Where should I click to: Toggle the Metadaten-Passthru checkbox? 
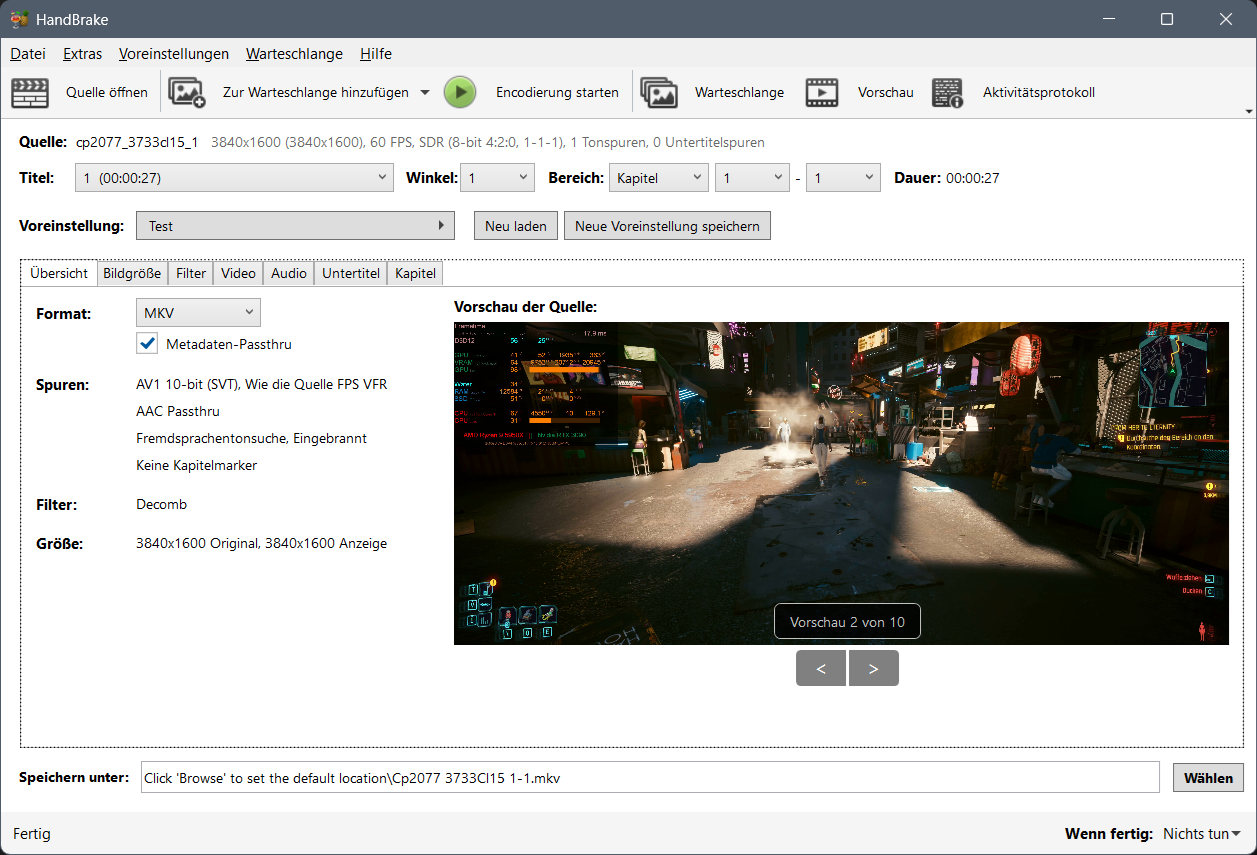[x=147, y=343]
